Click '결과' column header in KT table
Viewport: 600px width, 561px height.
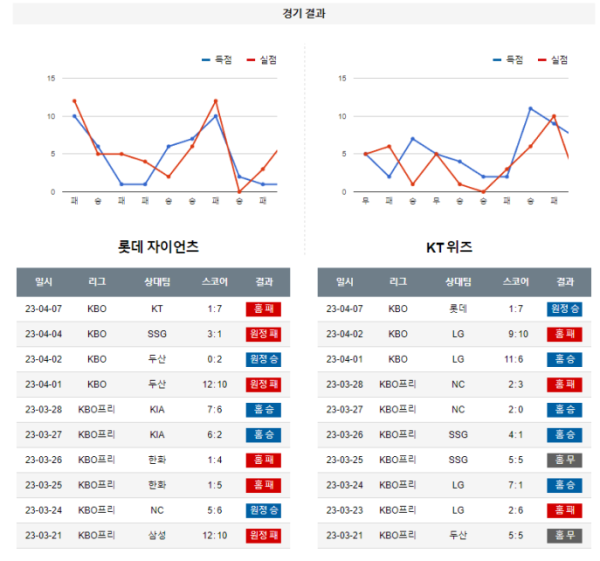pos(565,282)
